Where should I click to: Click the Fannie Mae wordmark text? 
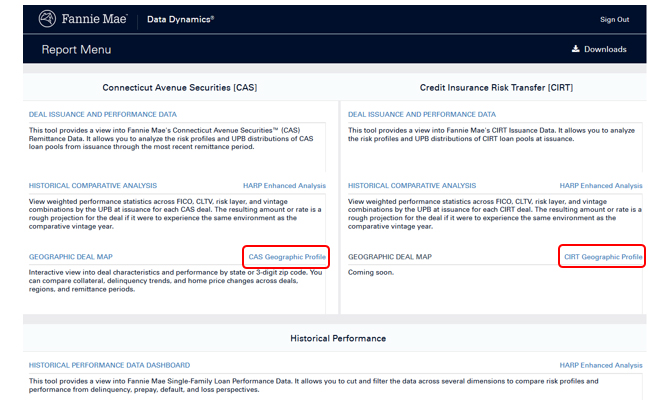coord(94,19)
